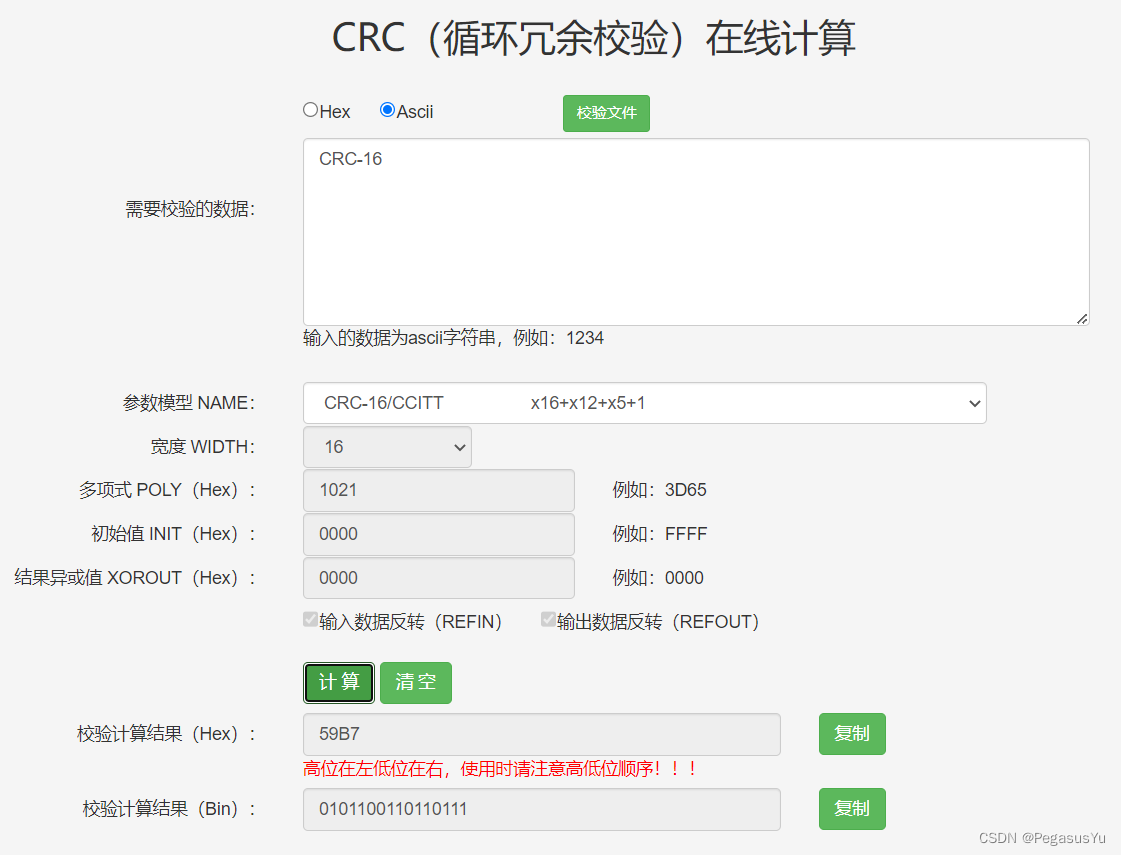The width and height of the screenshot is (1121, 855).
Task: Click the 校验文件 file verification button
Action: [606, 113]
